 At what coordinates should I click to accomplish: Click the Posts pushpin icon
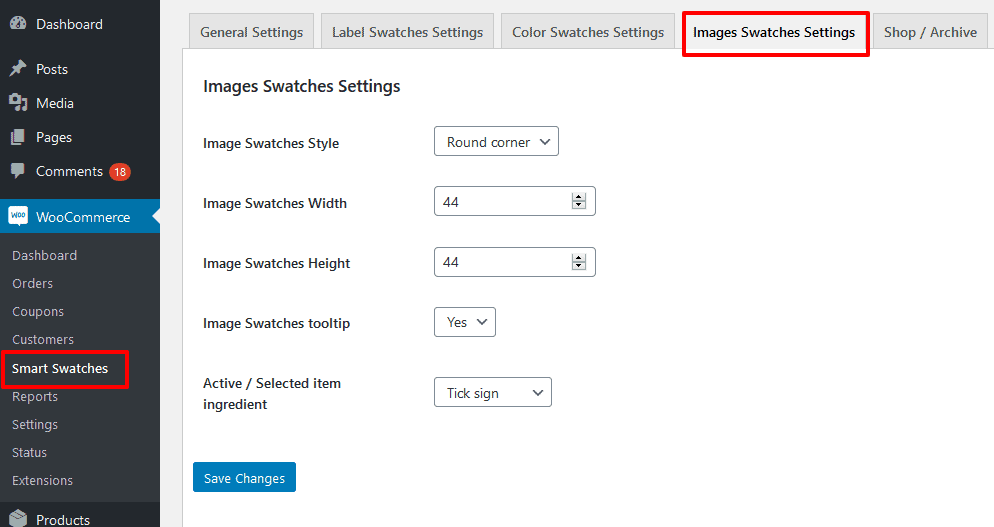[18, 69]
